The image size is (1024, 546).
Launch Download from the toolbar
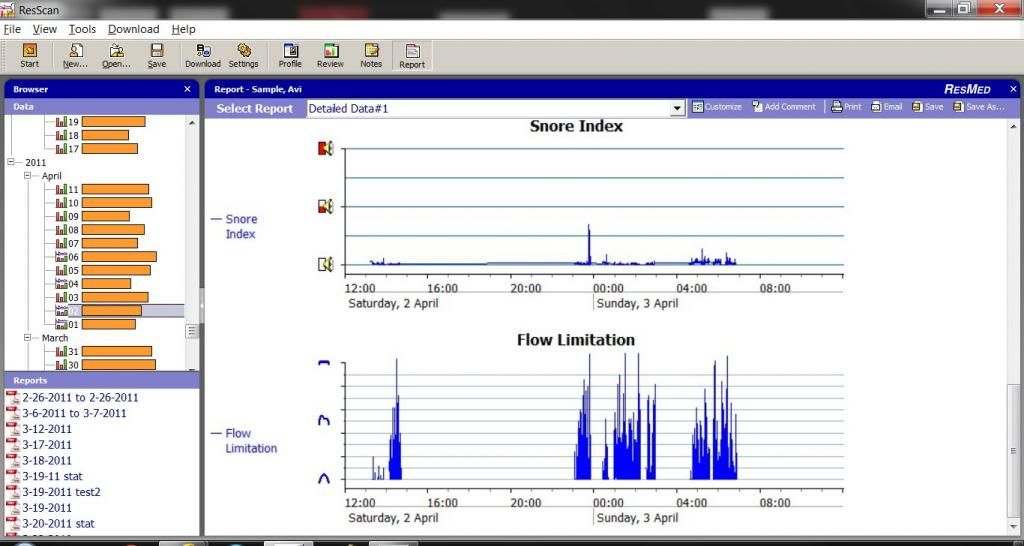click(202, 56)
